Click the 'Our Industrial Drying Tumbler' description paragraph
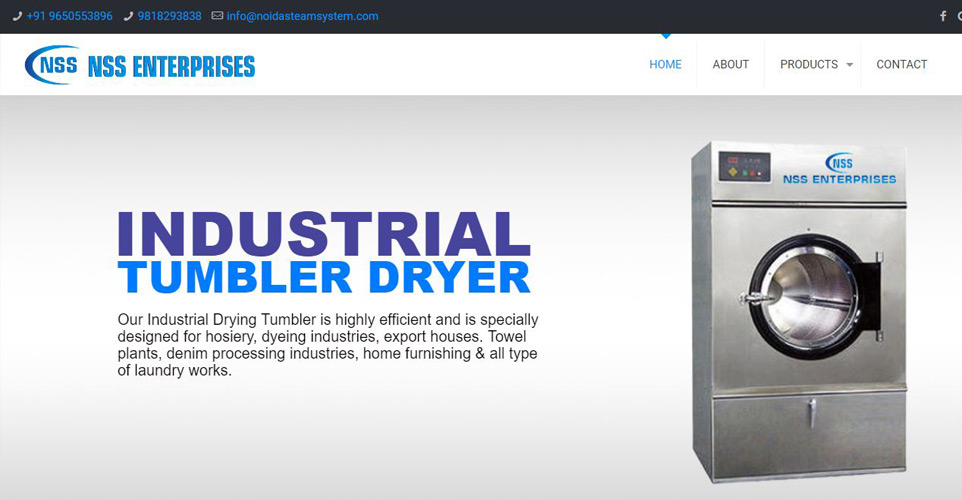This screenshot has width=962, height=500. 328,345
